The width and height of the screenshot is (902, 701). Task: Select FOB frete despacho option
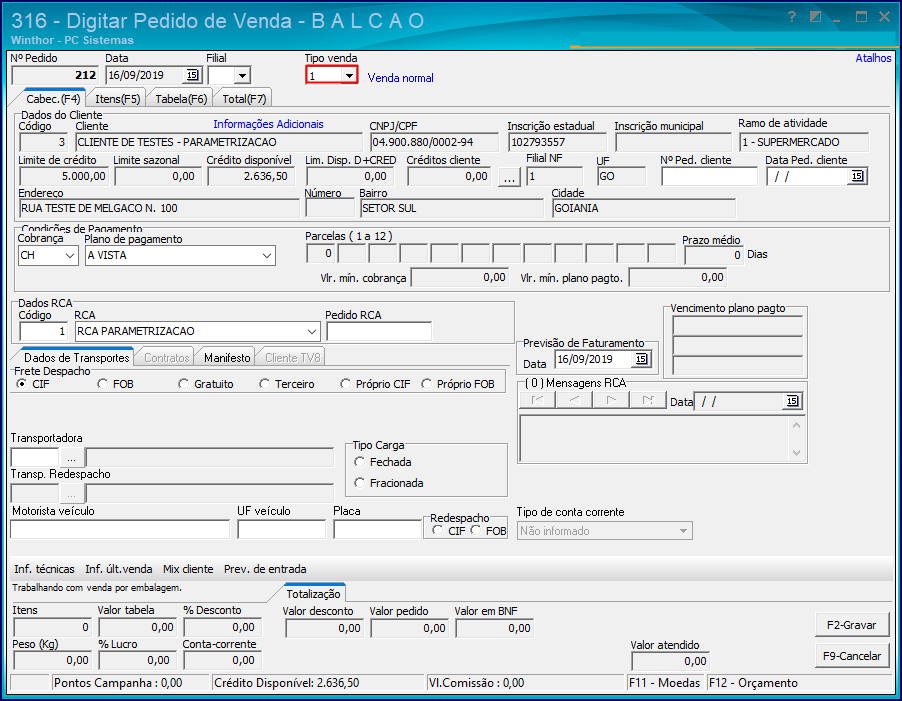[x=103, y=384]
